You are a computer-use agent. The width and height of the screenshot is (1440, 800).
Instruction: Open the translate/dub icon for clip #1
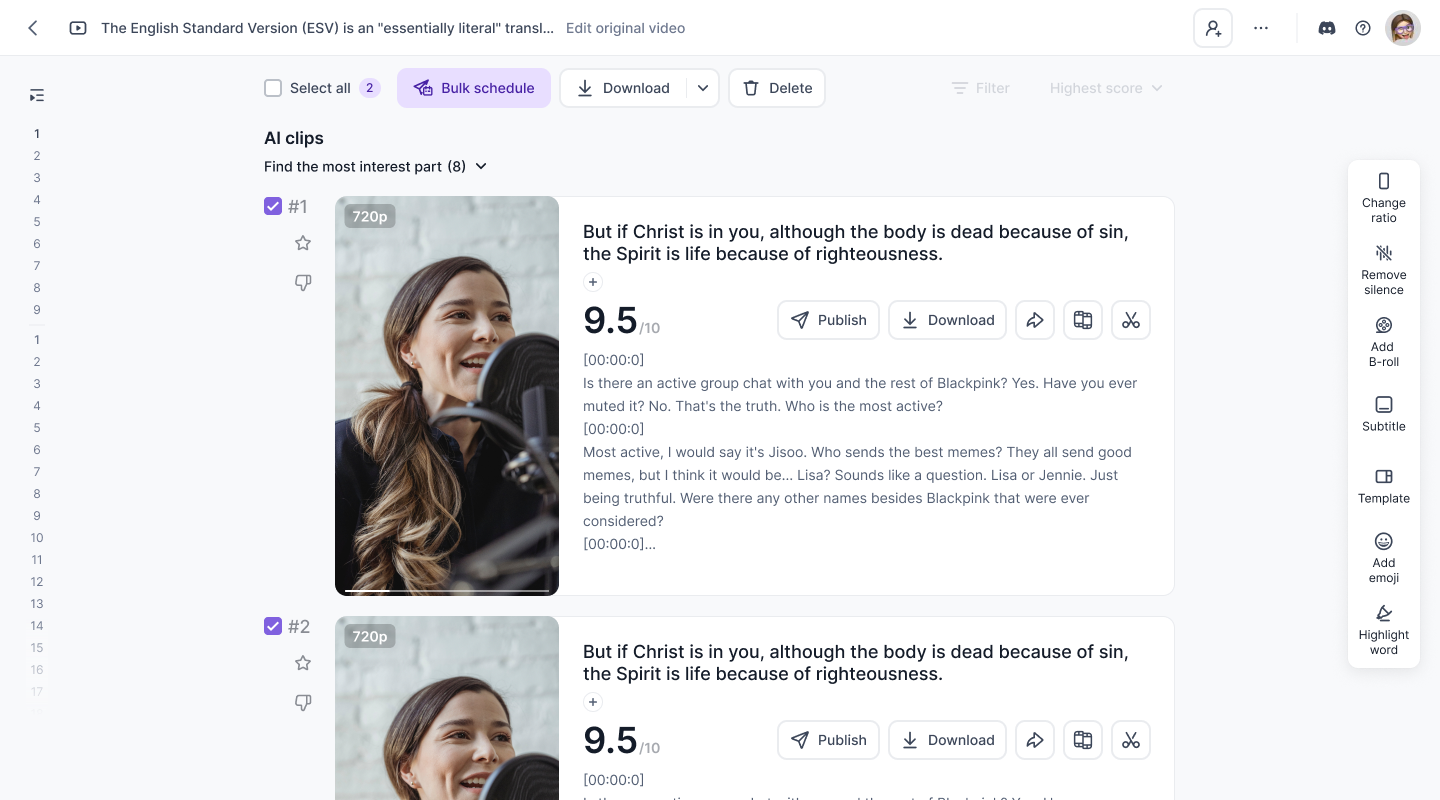coord(1083,320)
